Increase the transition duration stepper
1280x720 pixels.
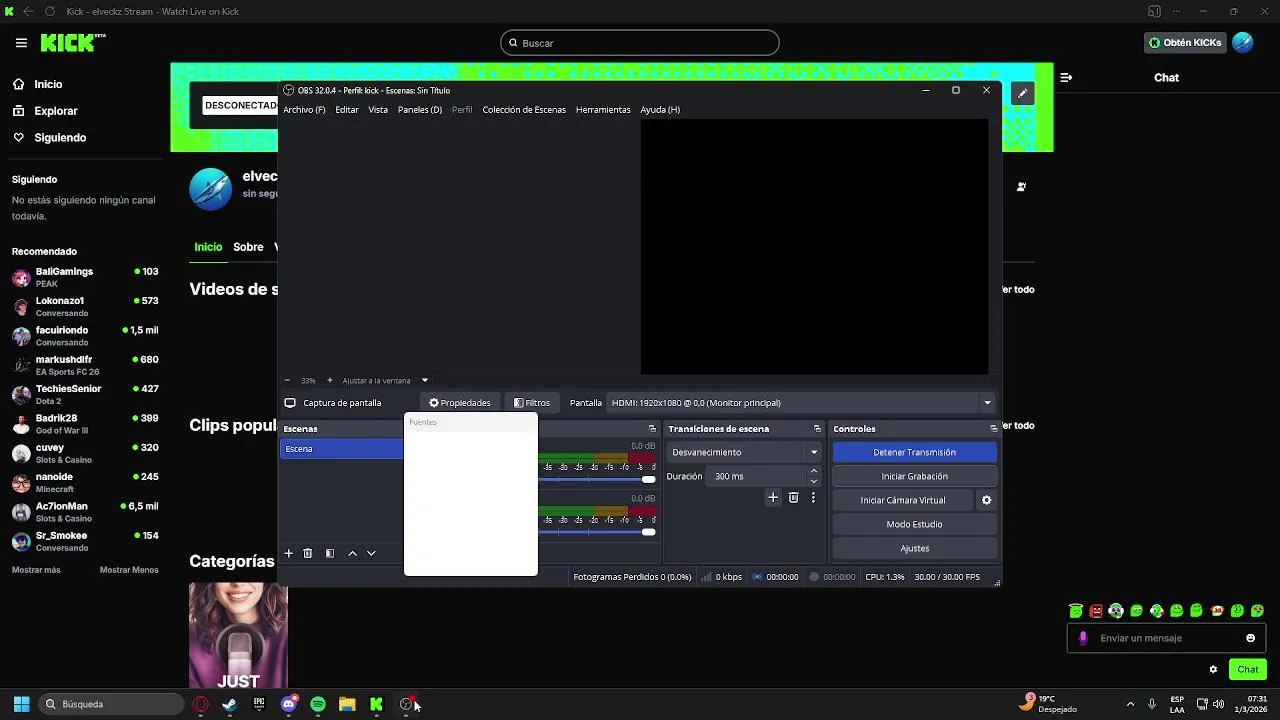click(814, 471)
